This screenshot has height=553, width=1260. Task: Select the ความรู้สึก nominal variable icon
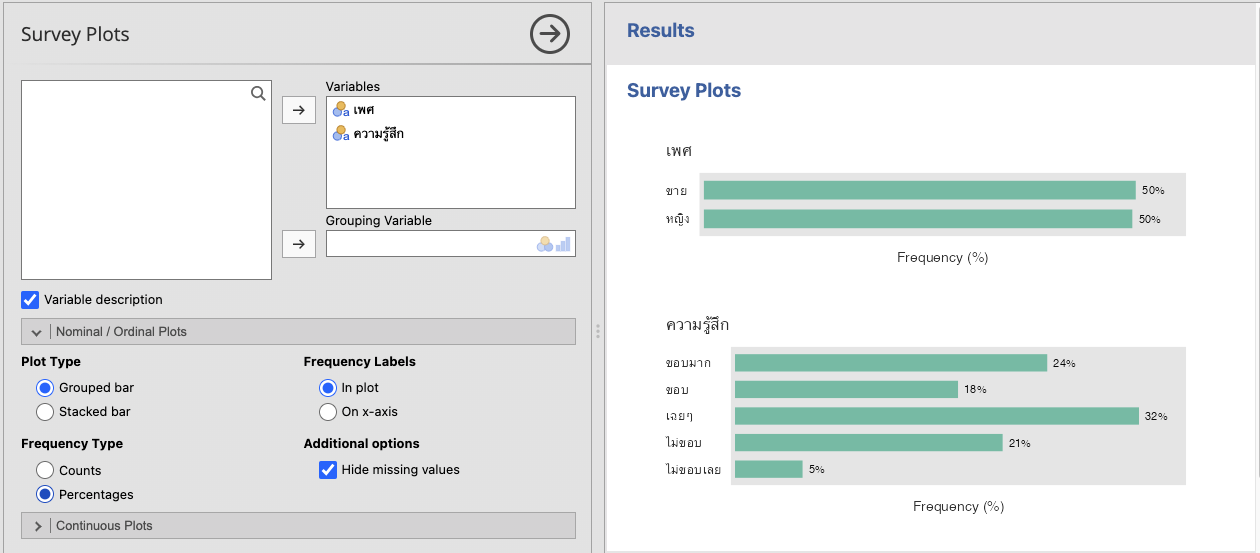coord(340,133)
